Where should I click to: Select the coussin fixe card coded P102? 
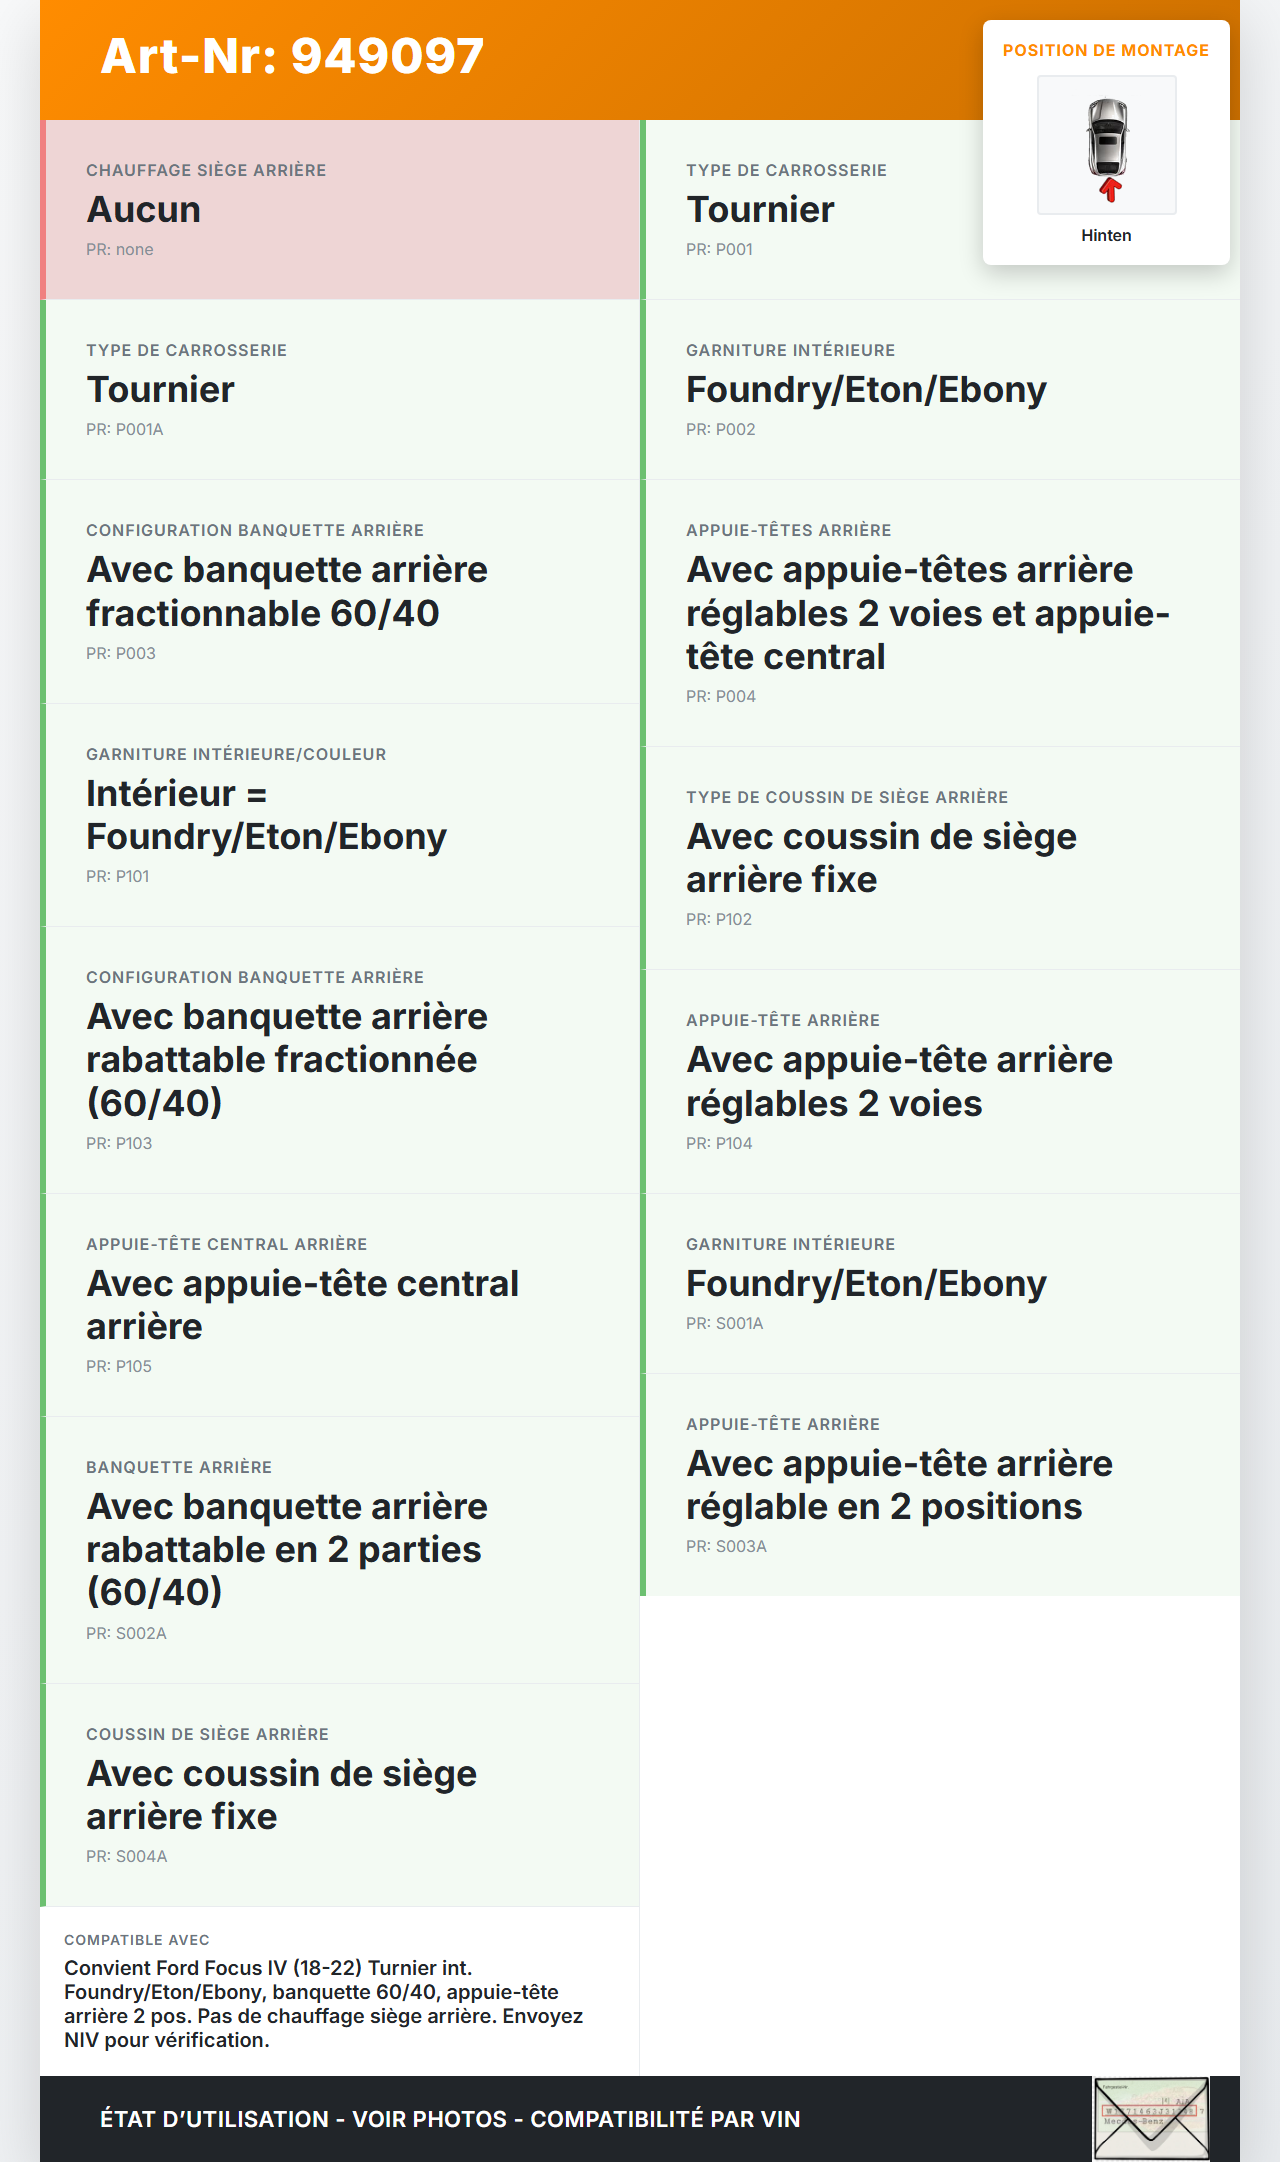(940, 858)
